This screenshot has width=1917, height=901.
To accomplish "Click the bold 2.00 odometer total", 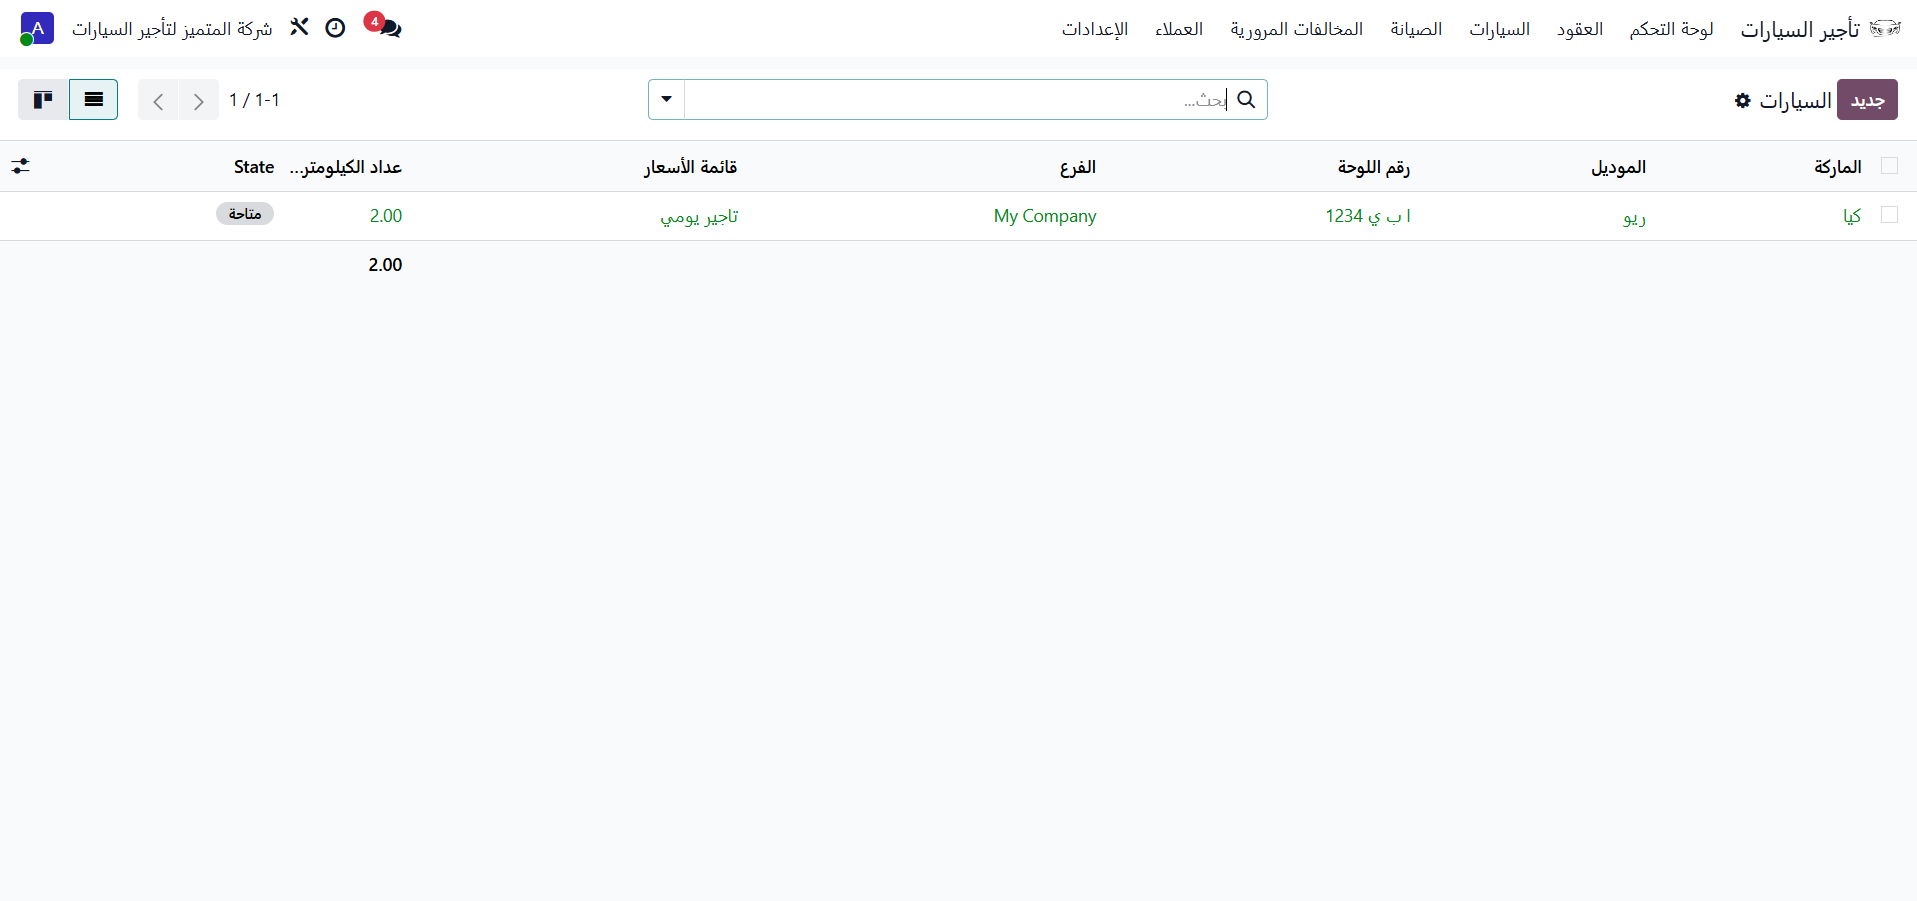I will click(385, 265).
